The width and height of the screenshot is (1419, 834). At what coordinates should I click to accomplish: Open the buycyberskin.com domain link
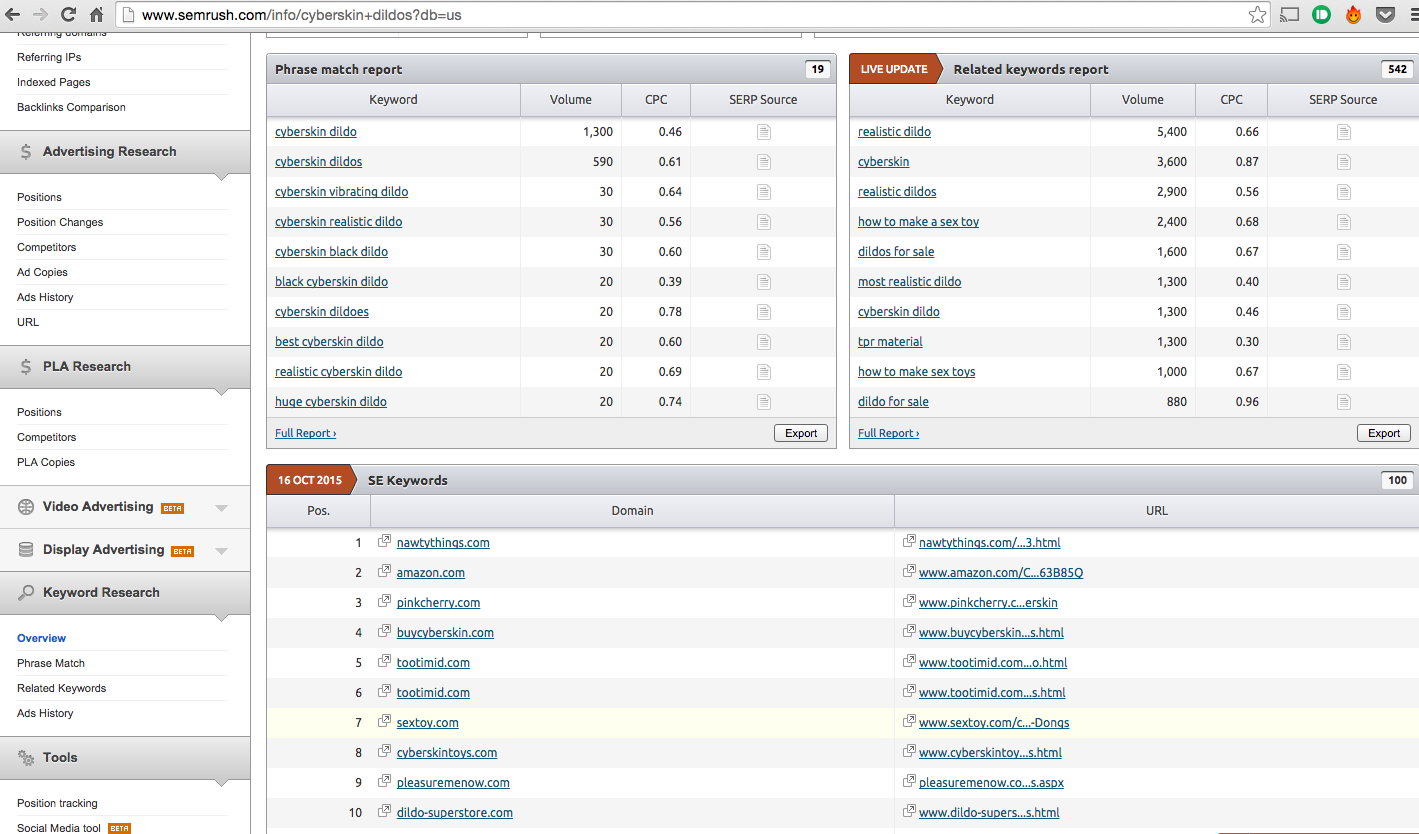[445, 632]
